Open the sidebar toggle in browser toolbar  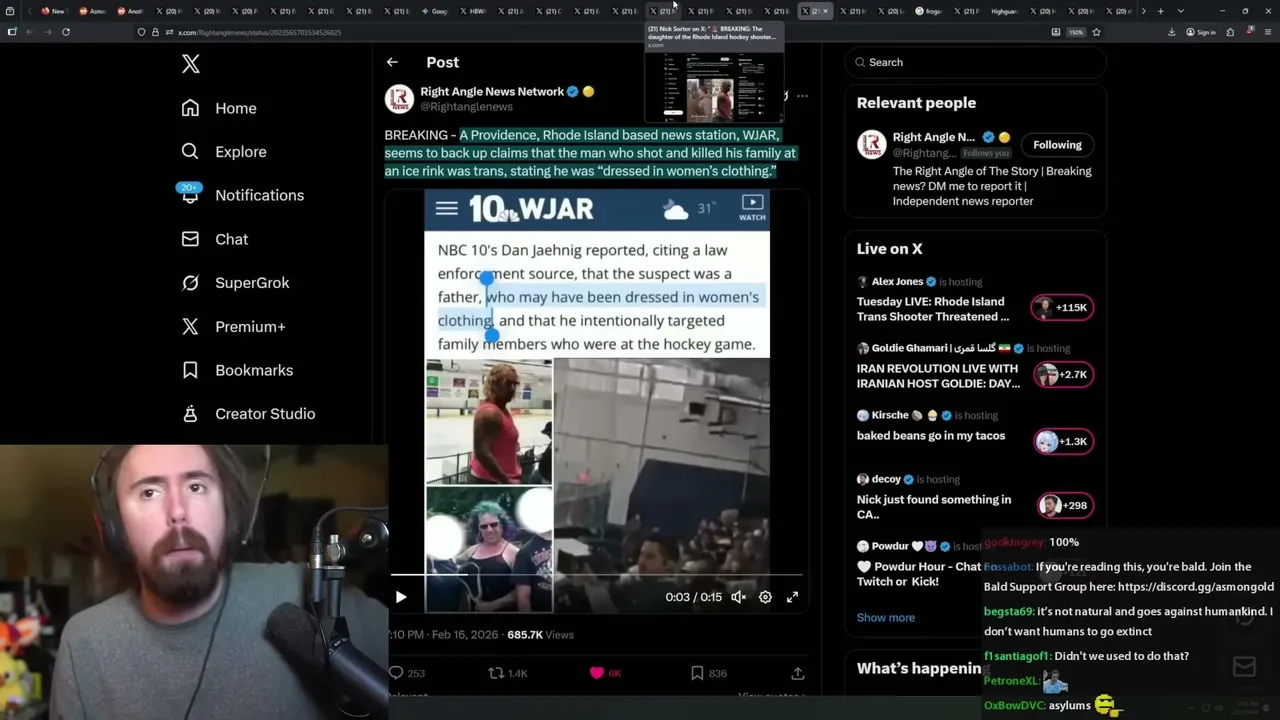coord(12,32)
